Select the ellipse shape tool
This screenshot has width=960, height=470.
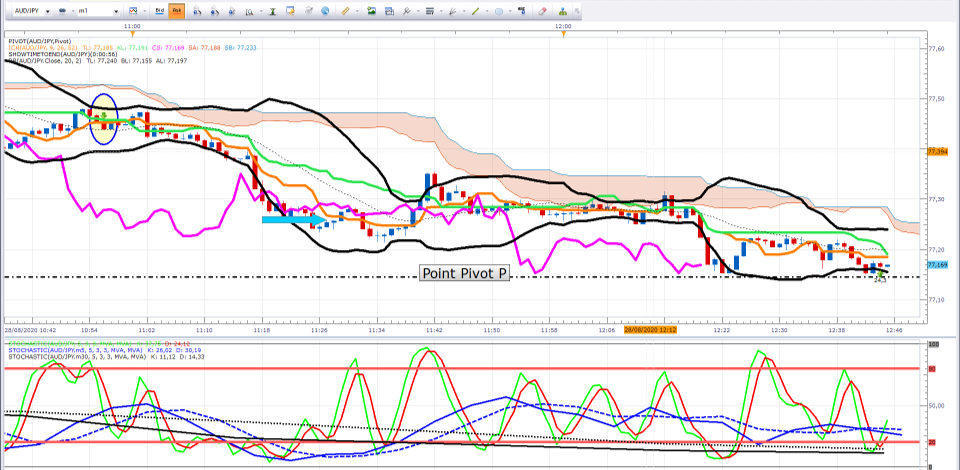click(499, 11)
